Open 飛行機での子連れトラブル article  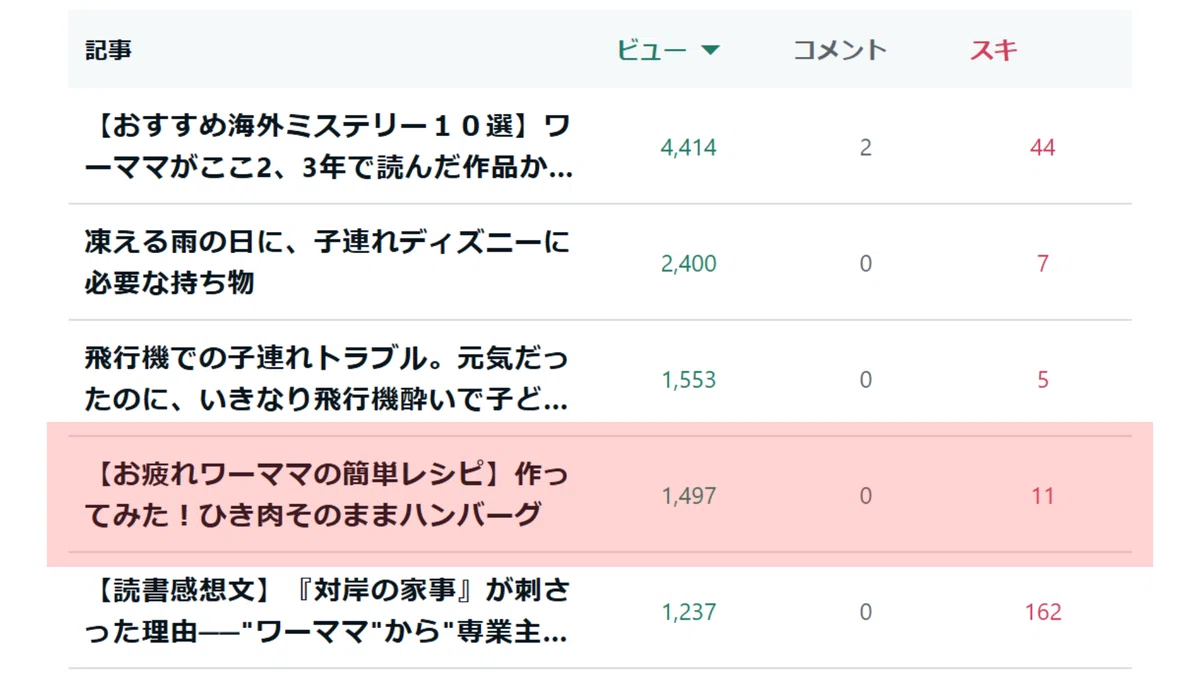[327, 379]
